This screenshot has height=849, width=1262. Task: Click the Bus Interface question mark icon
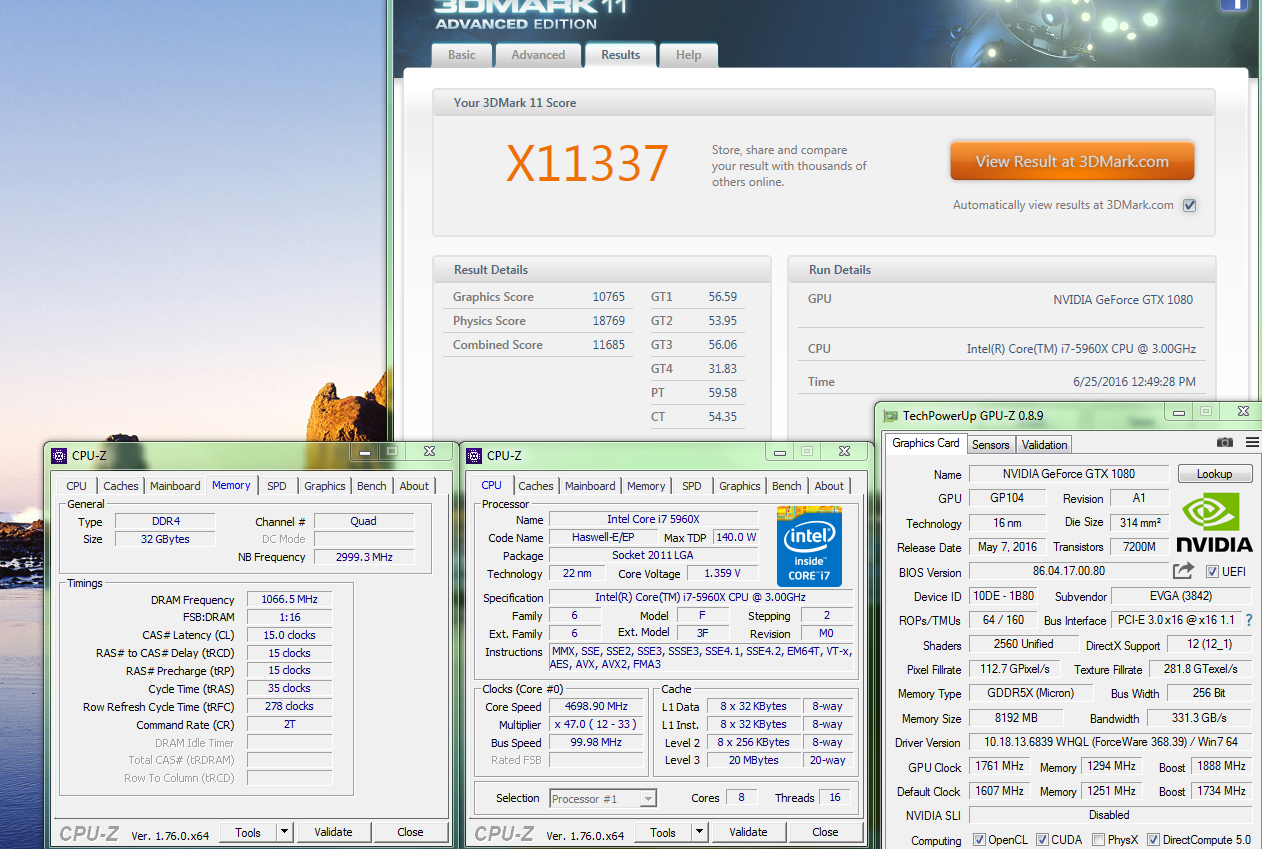point(1249,620)
